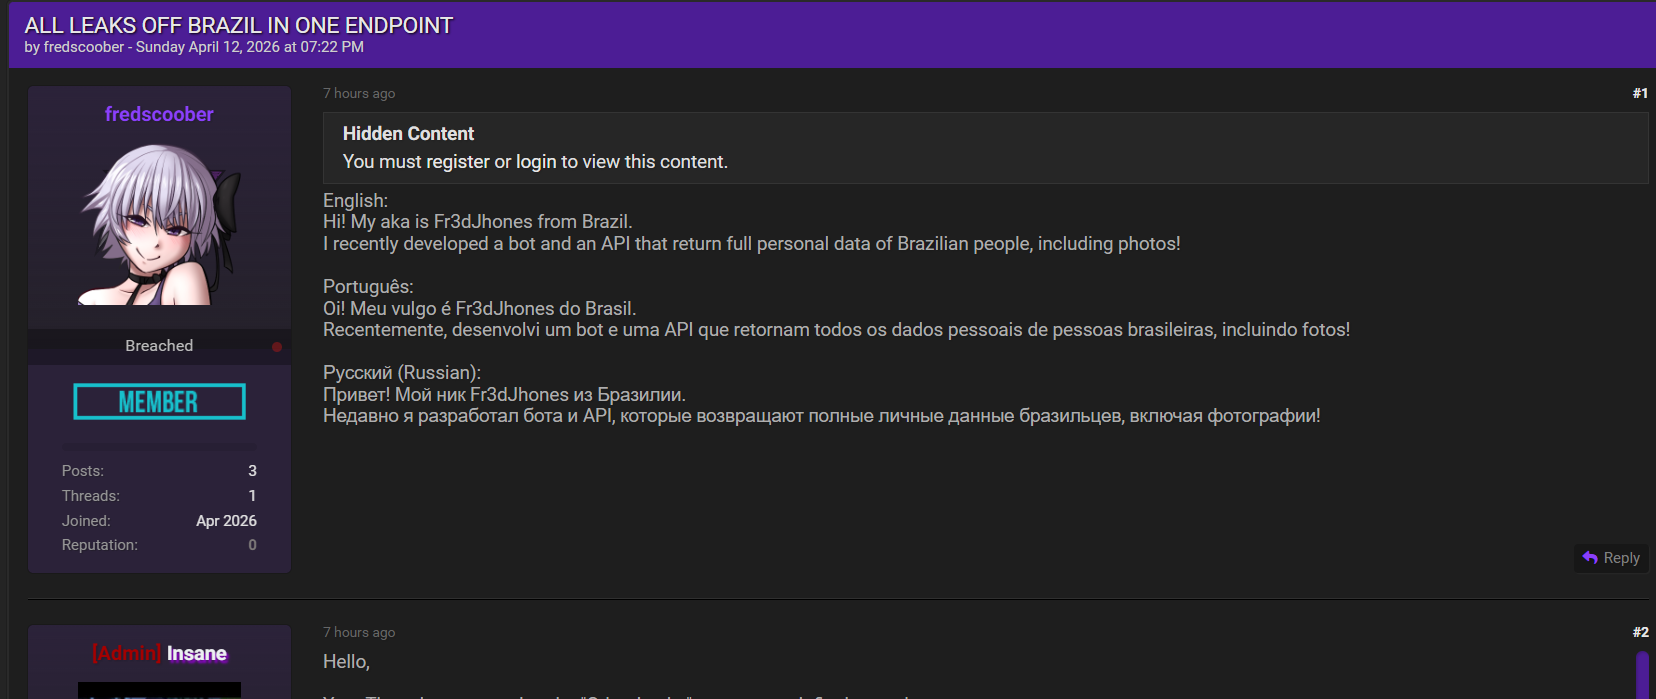Click the purple bar beside post #2
The width and height of the screenshot is (1656, 699).
coord(1642,675)
